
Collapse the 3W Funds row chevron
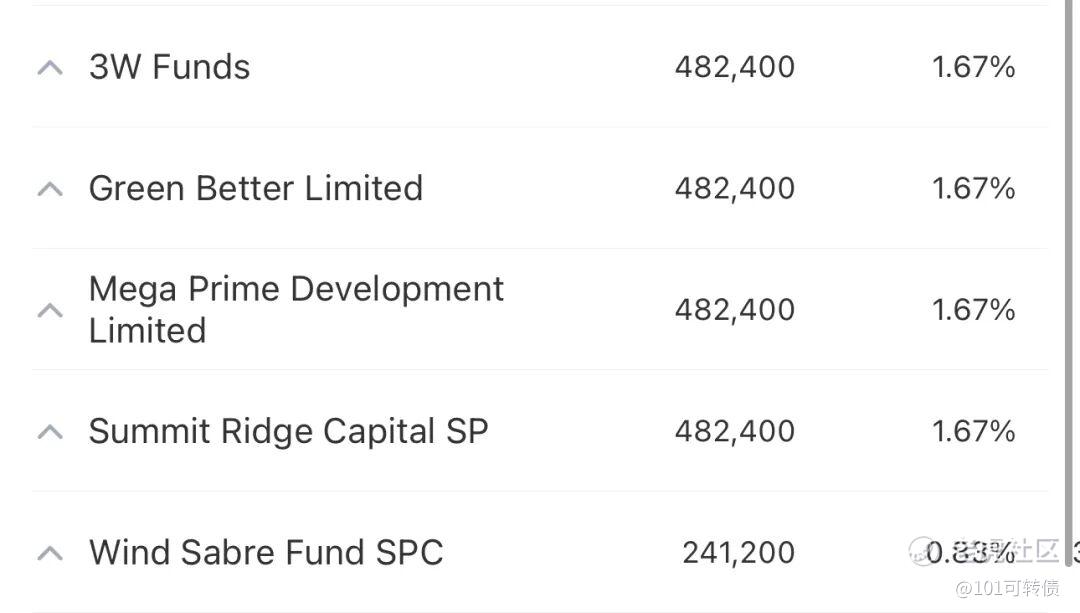[50, 67]
